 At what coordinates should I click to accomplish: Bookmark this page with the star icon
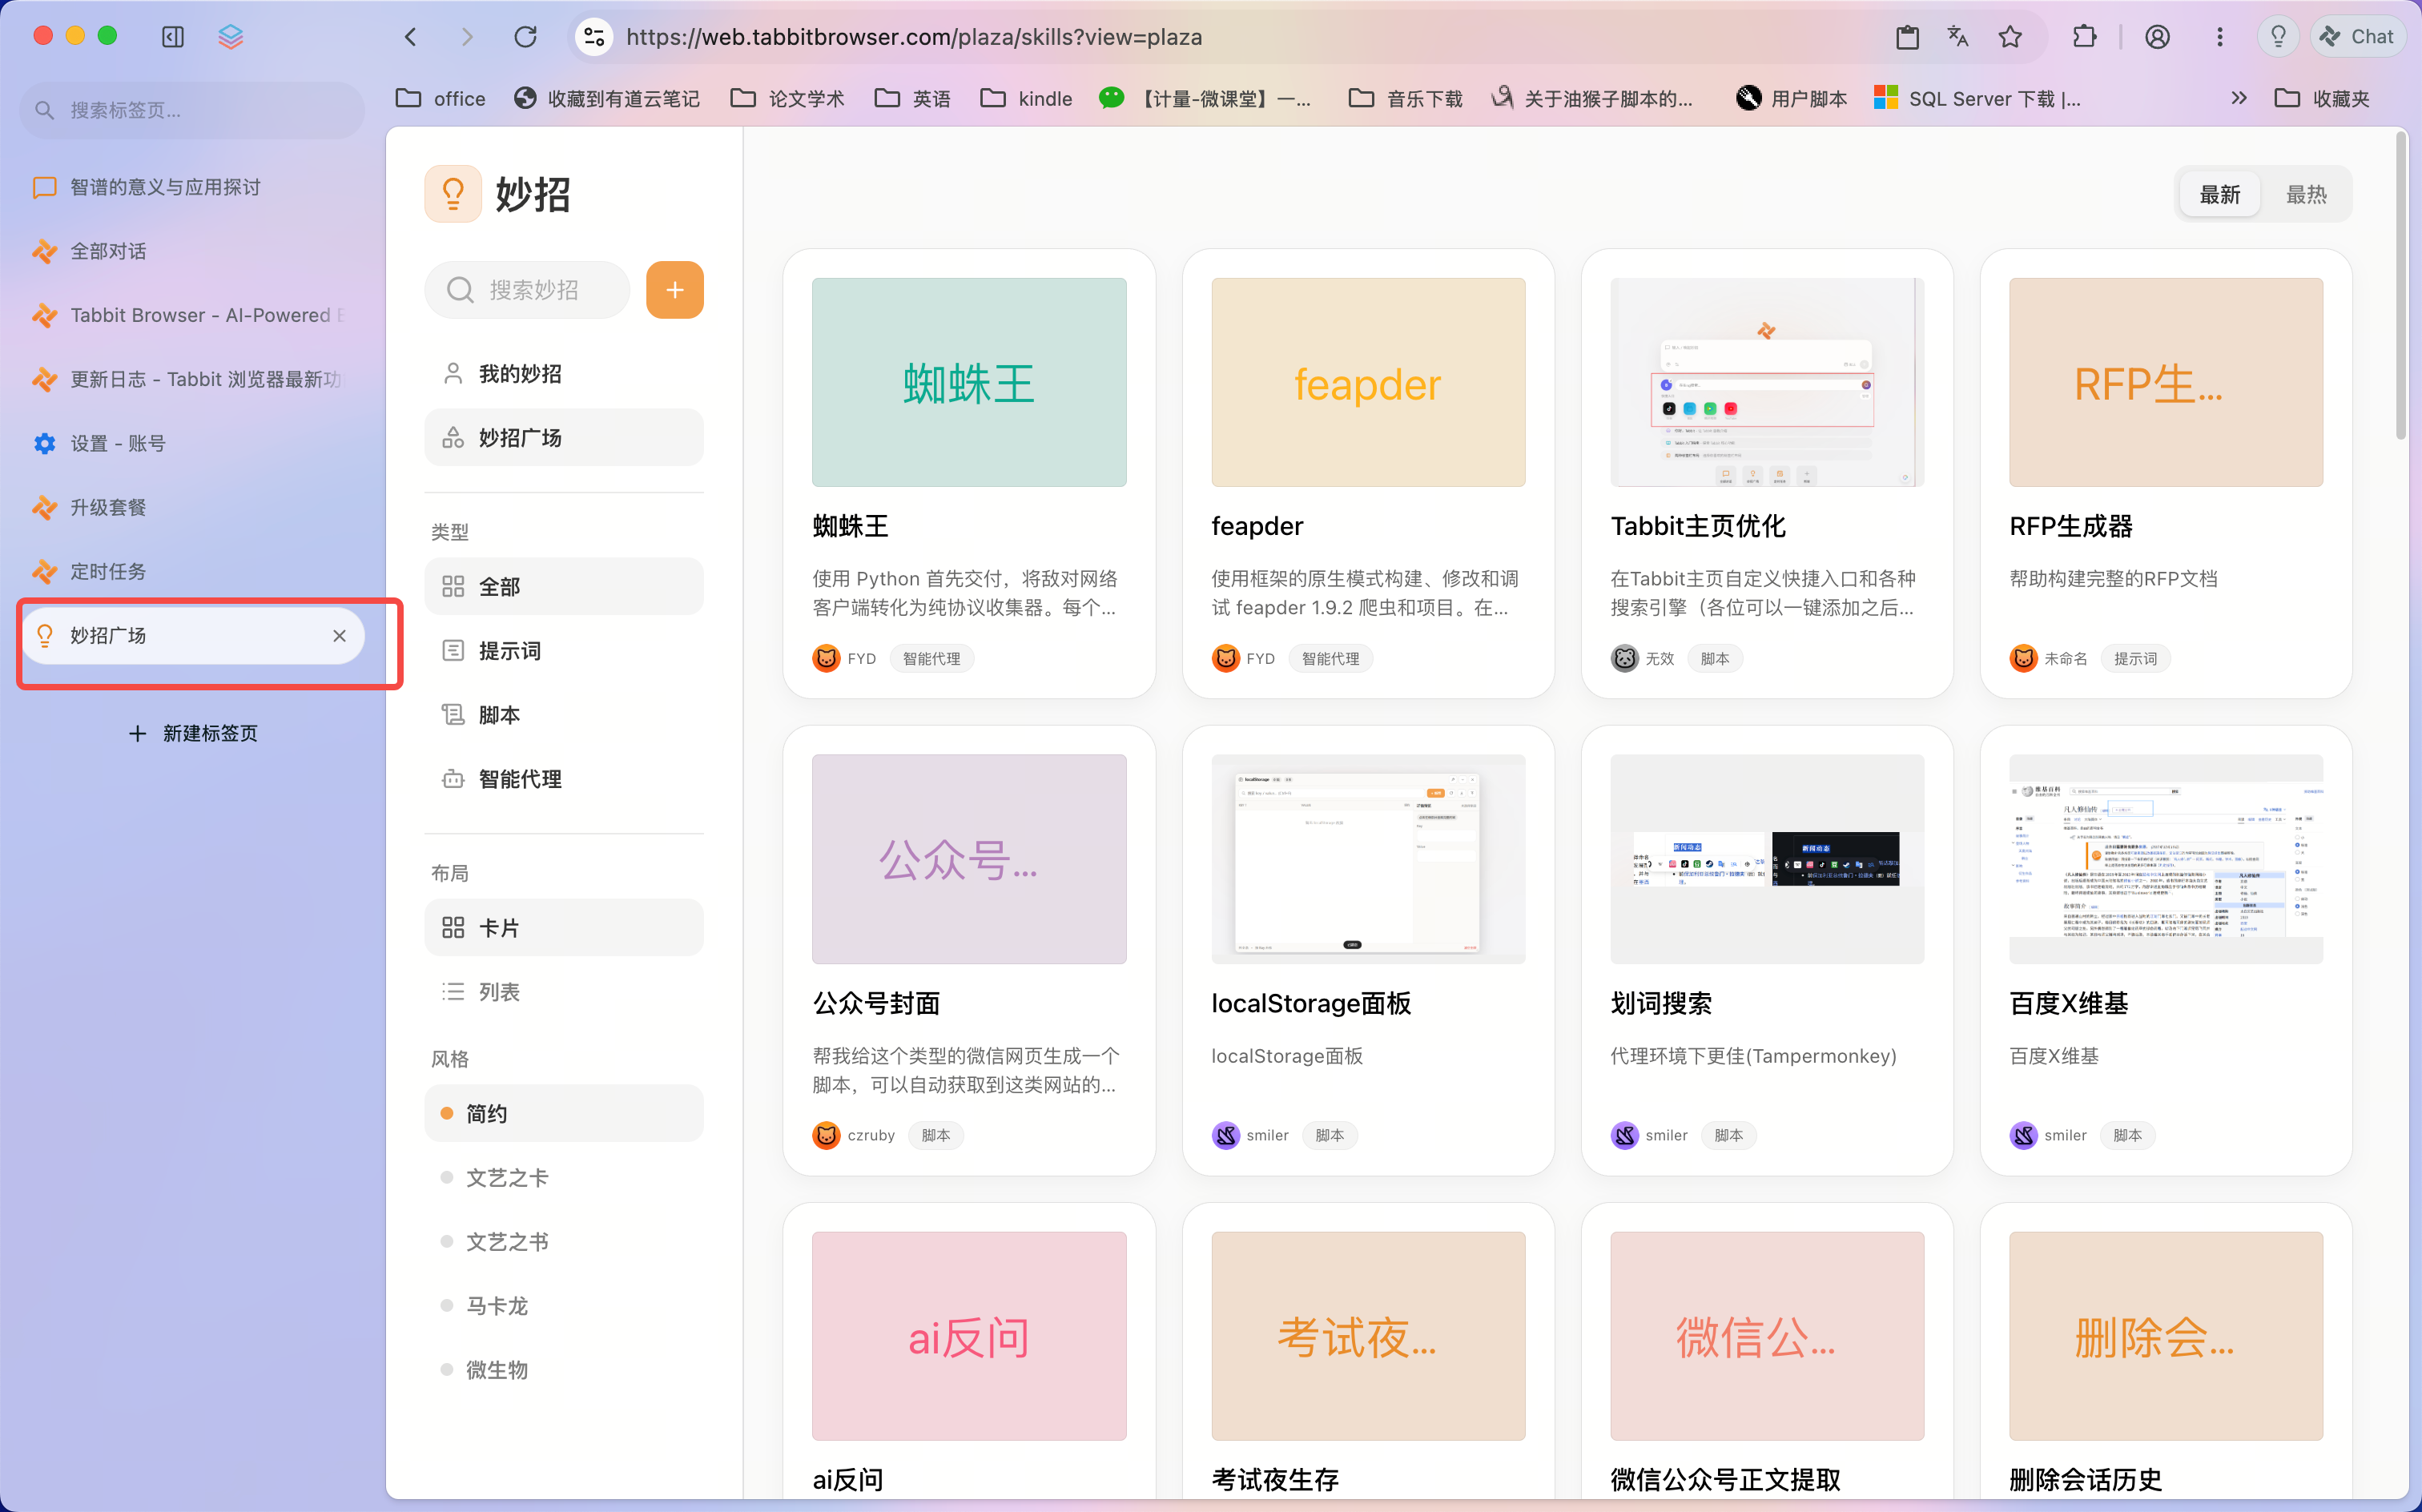[2010, 37]
